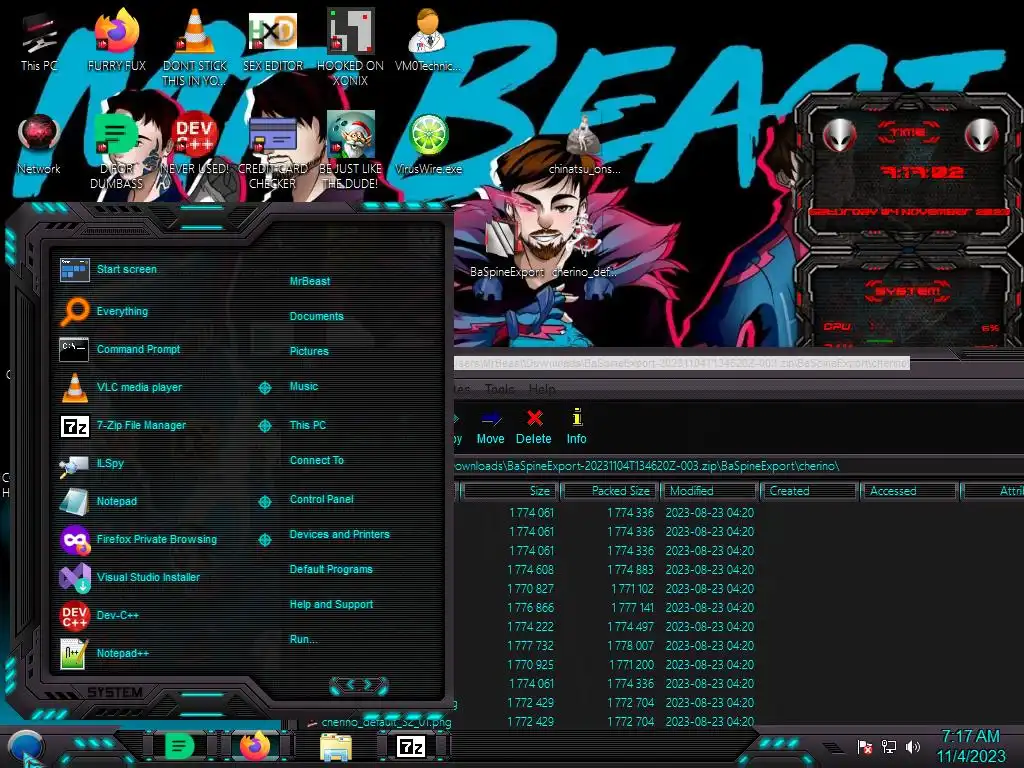Open Help menu in 7-Zip

542,389
